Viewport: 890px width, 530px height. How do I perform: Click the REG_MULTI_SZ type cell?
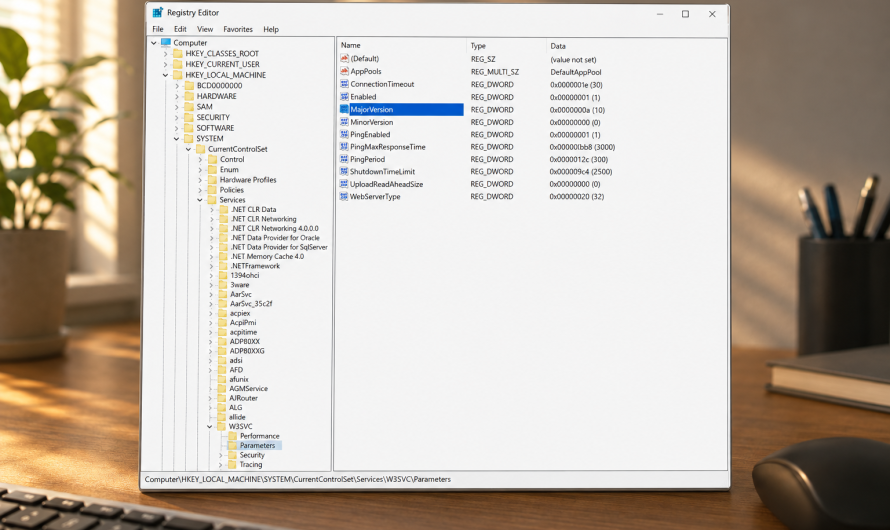click(x=495, y=72)
